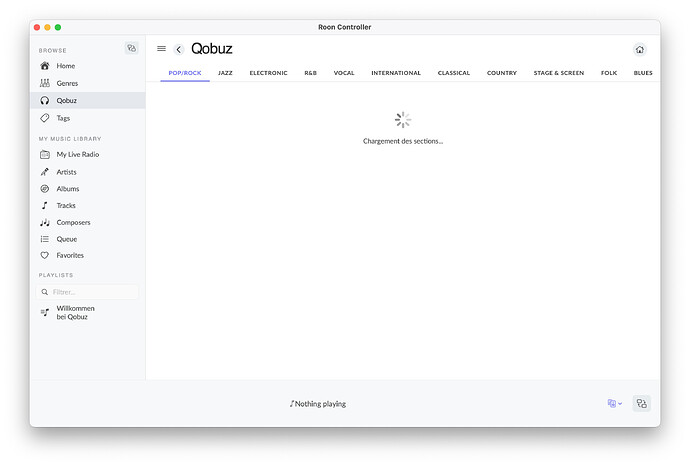This screenshot has height=466, width=690.
Task: Open the VOCAL tab
Action: pos(344,73)
